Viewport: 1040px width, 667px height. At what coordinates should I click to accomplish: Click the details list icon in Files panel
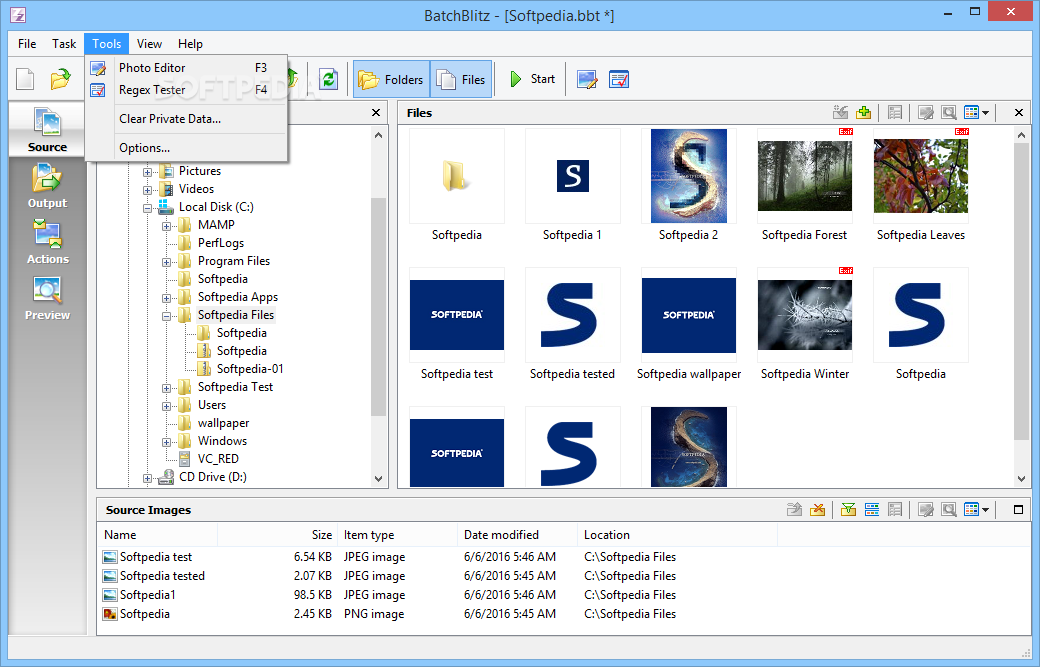(895, 113)
